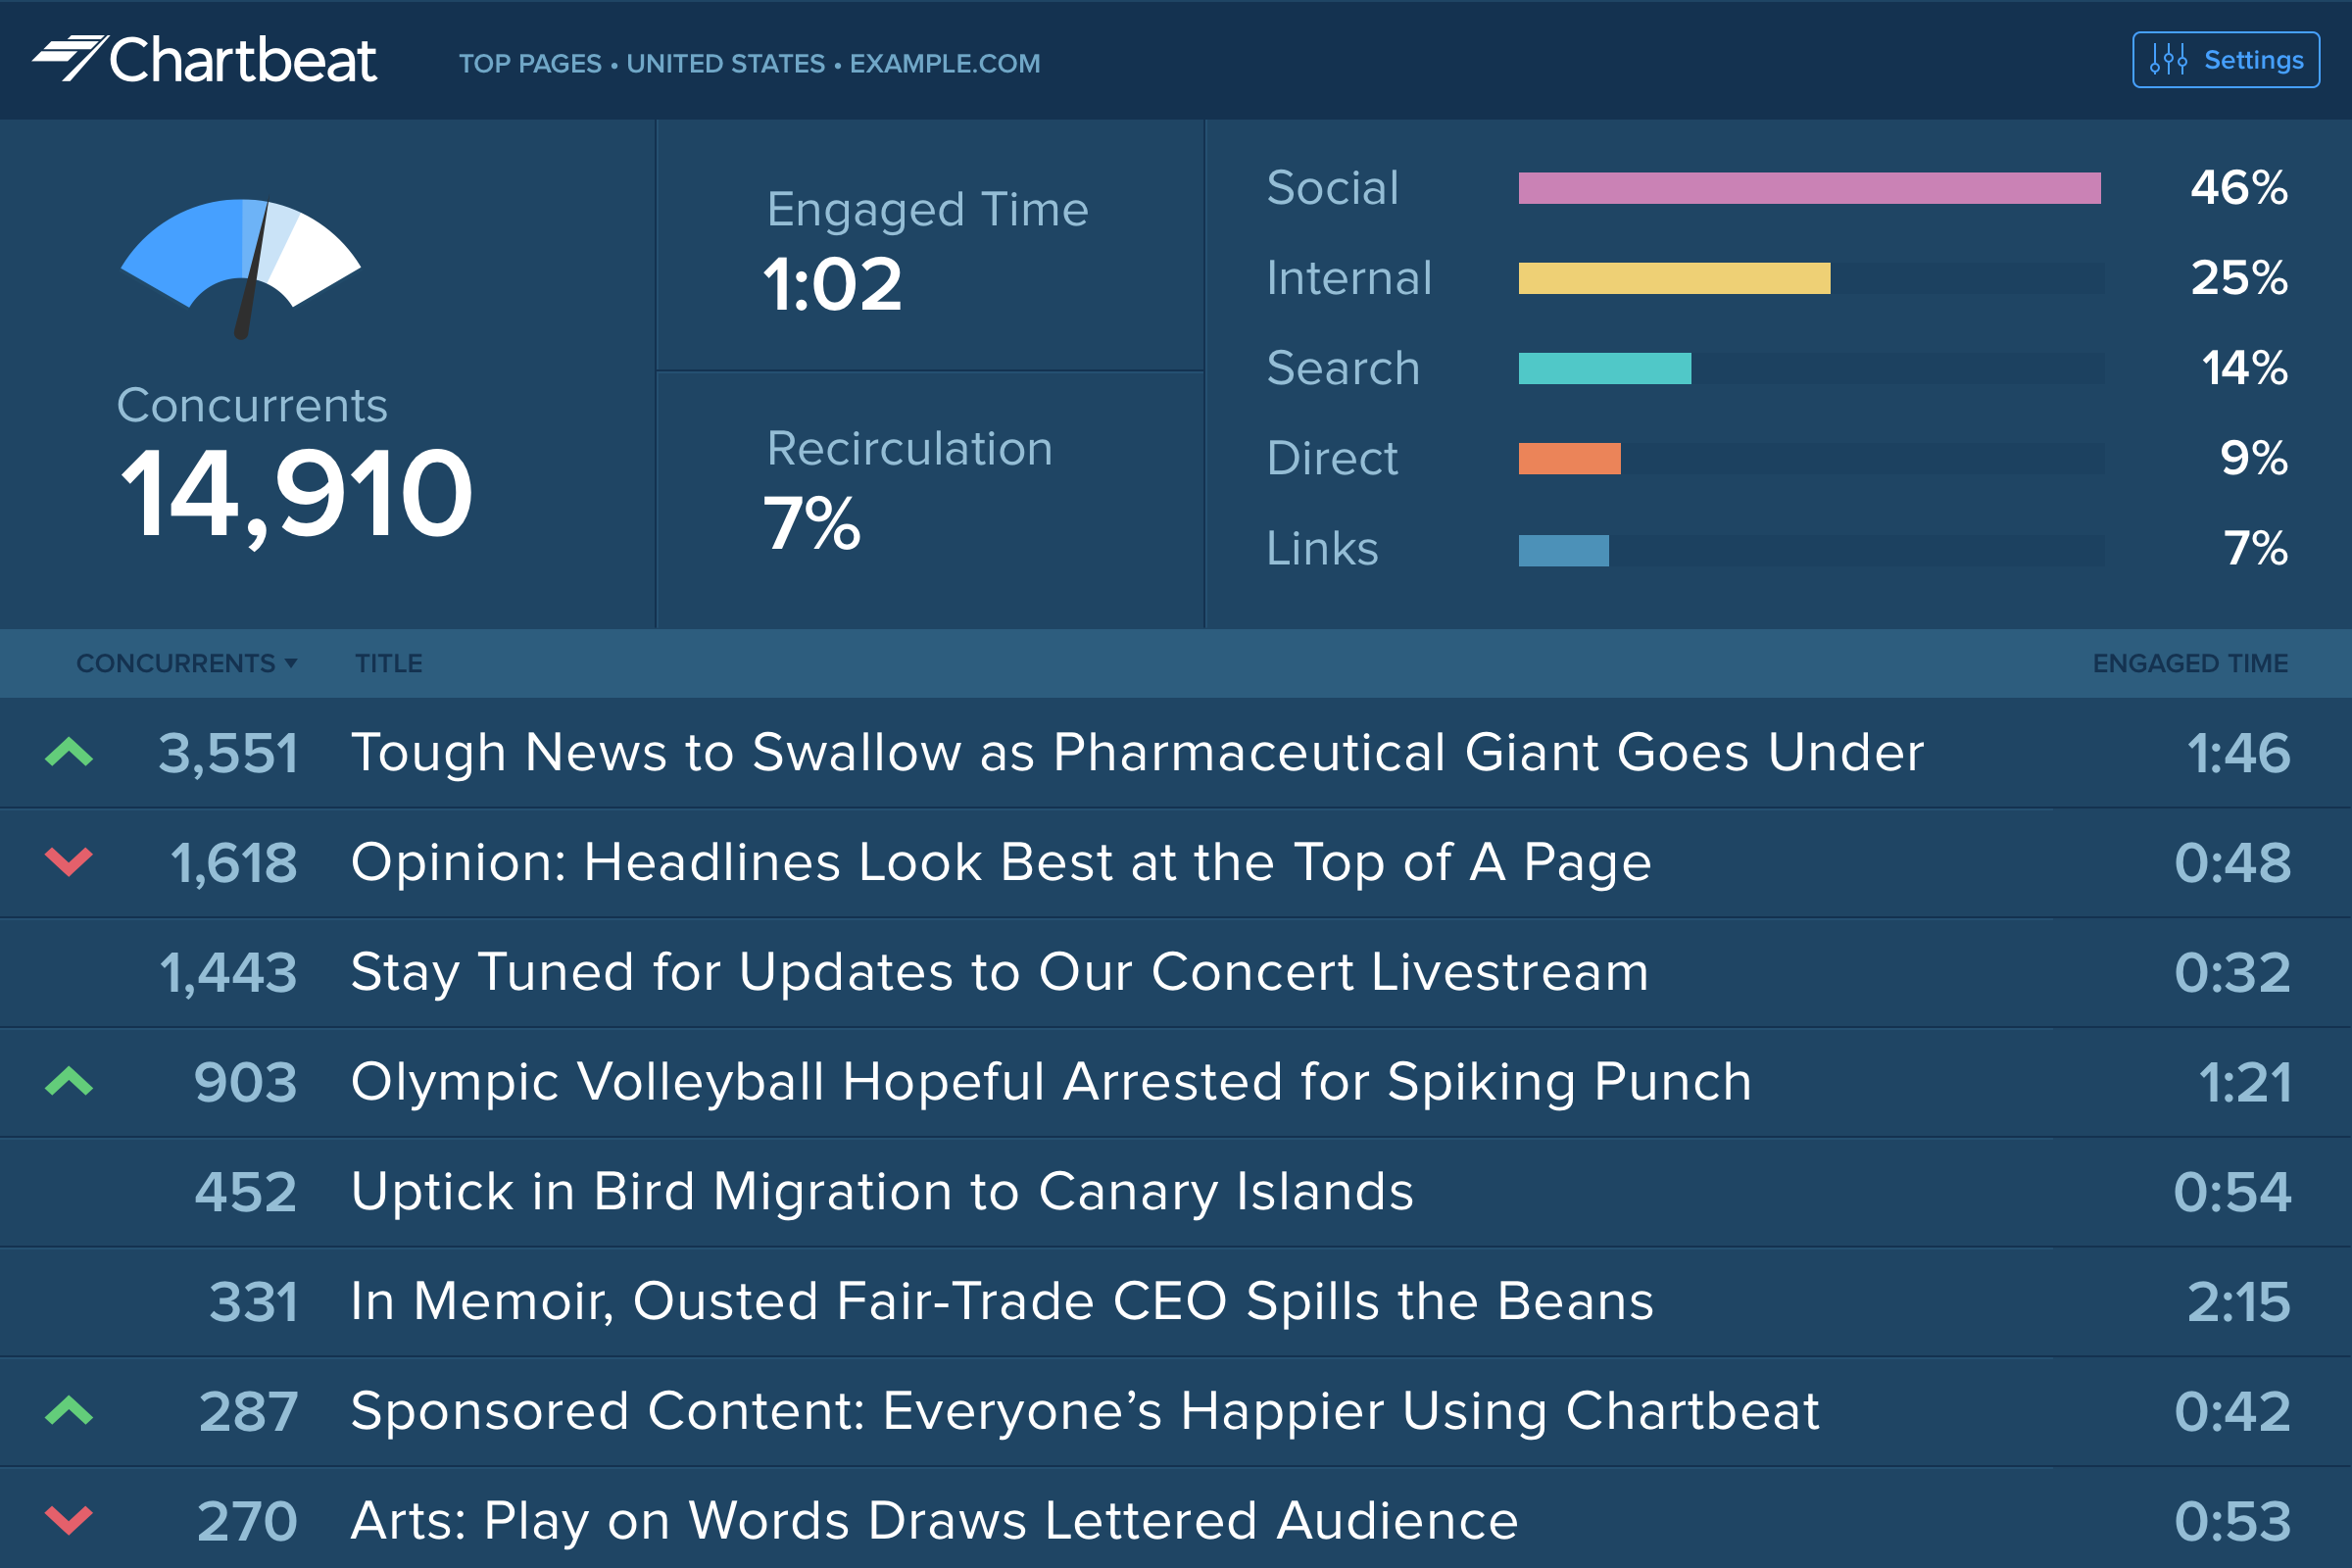Click the teal Search traffic bar
The width and height of the screenshot is (2352, 1568).
[x=1604, y=369]
